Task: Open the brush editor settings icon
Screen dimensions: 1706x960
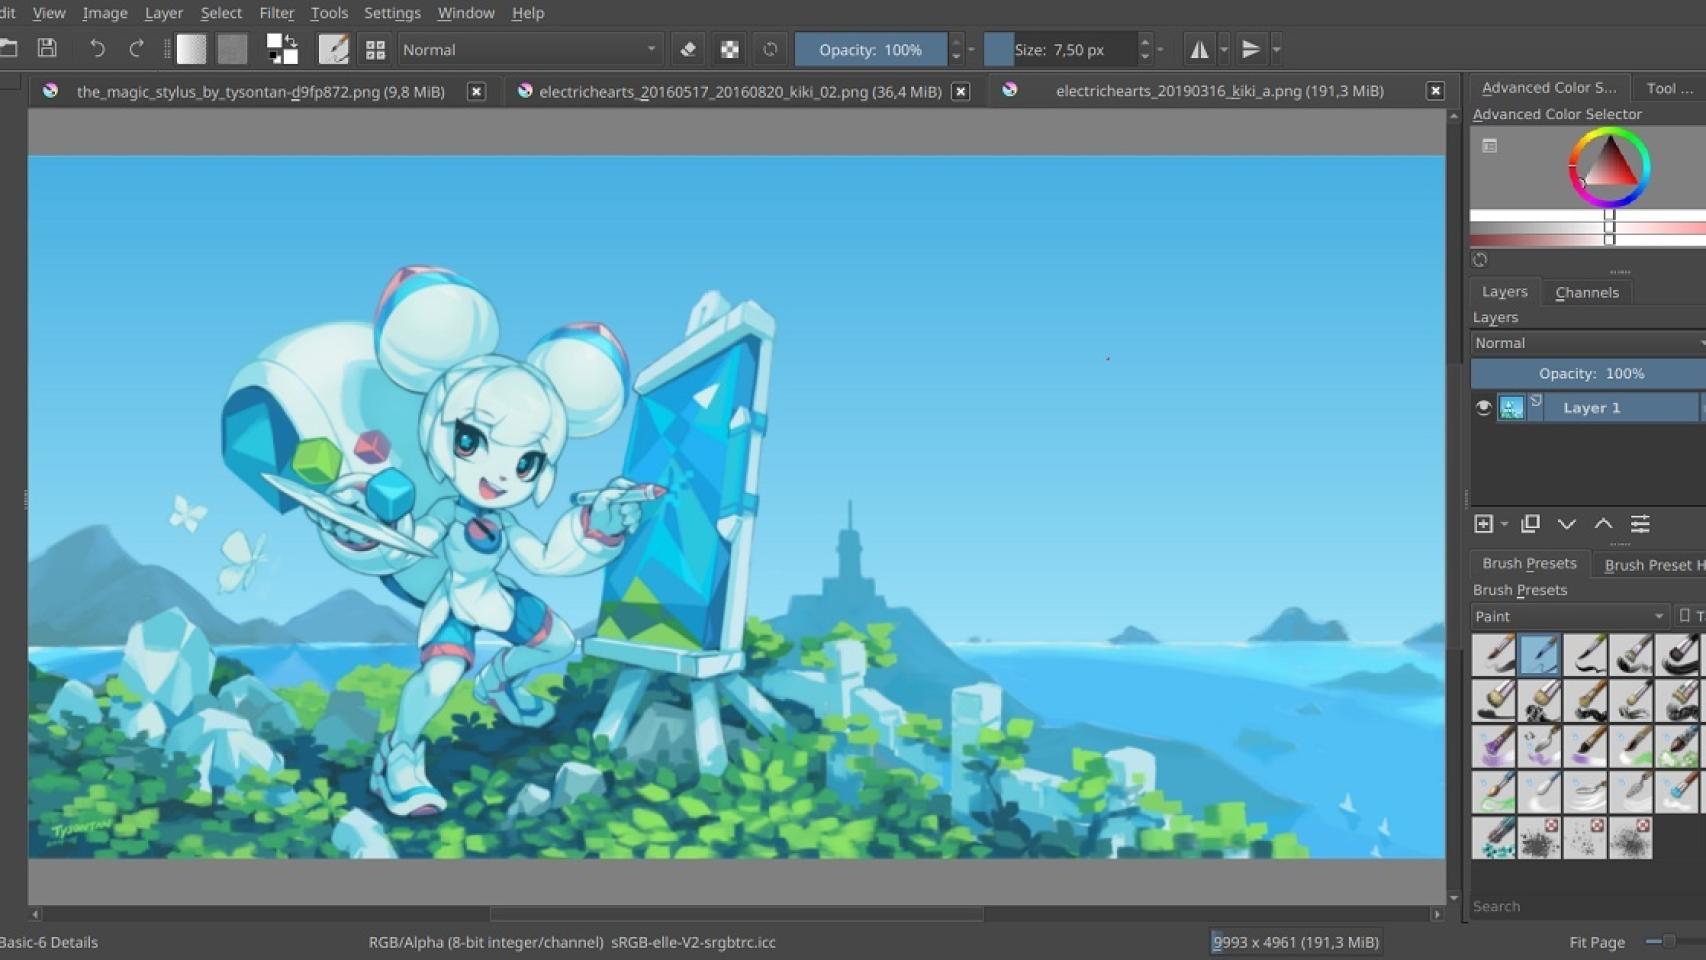Action: point(333,49)
